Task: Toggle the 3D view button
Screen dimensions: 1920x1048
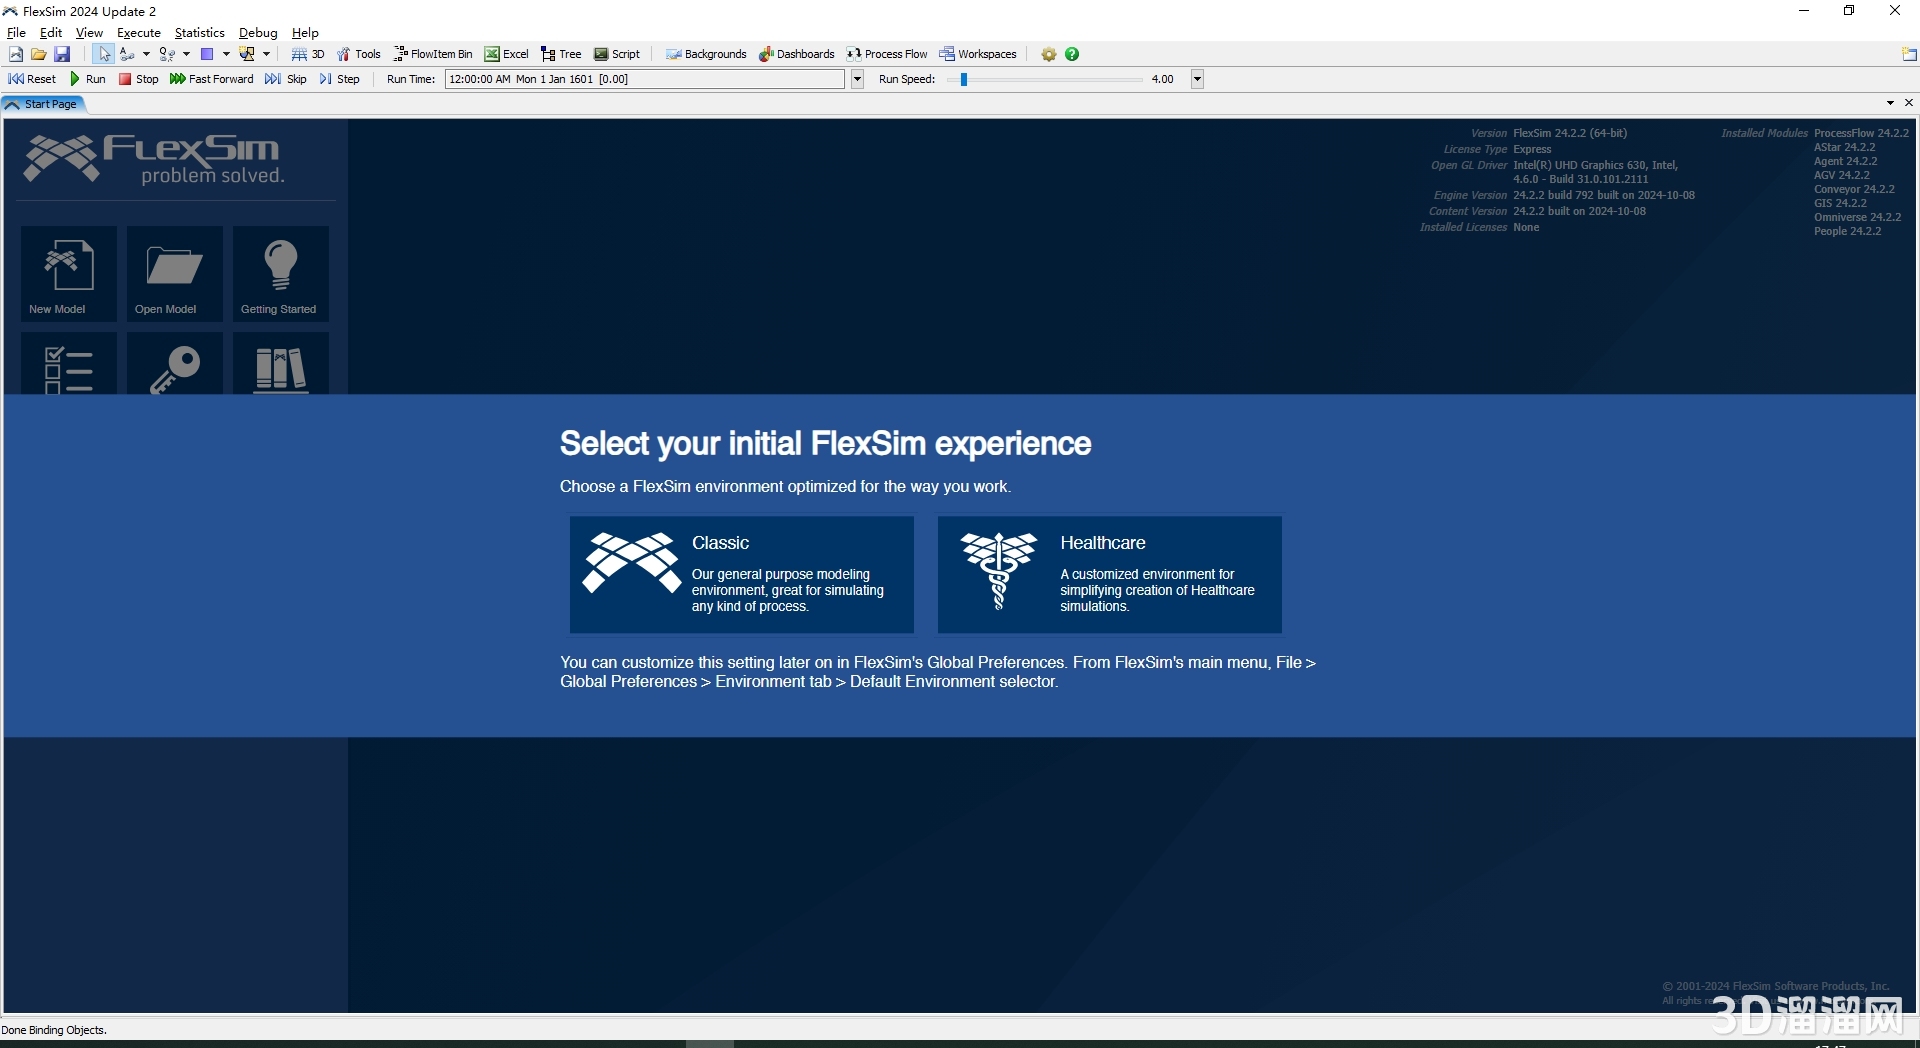Action: point(308,54)
